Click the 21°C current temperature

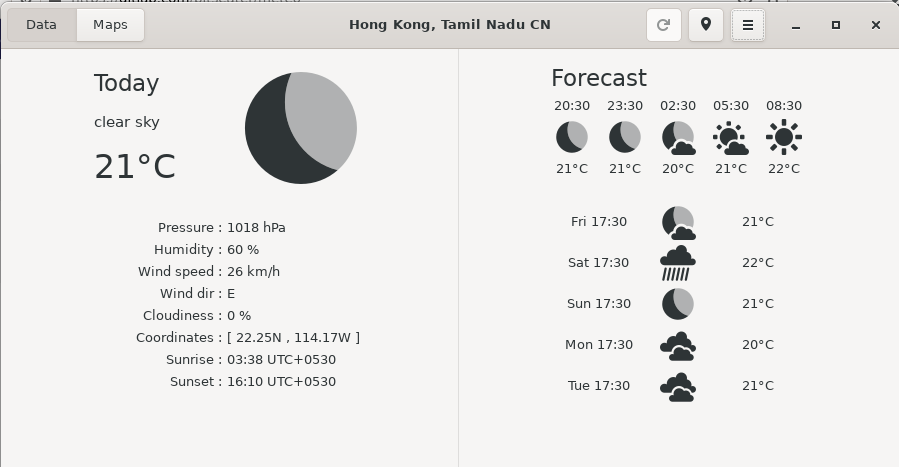(135, 166)
